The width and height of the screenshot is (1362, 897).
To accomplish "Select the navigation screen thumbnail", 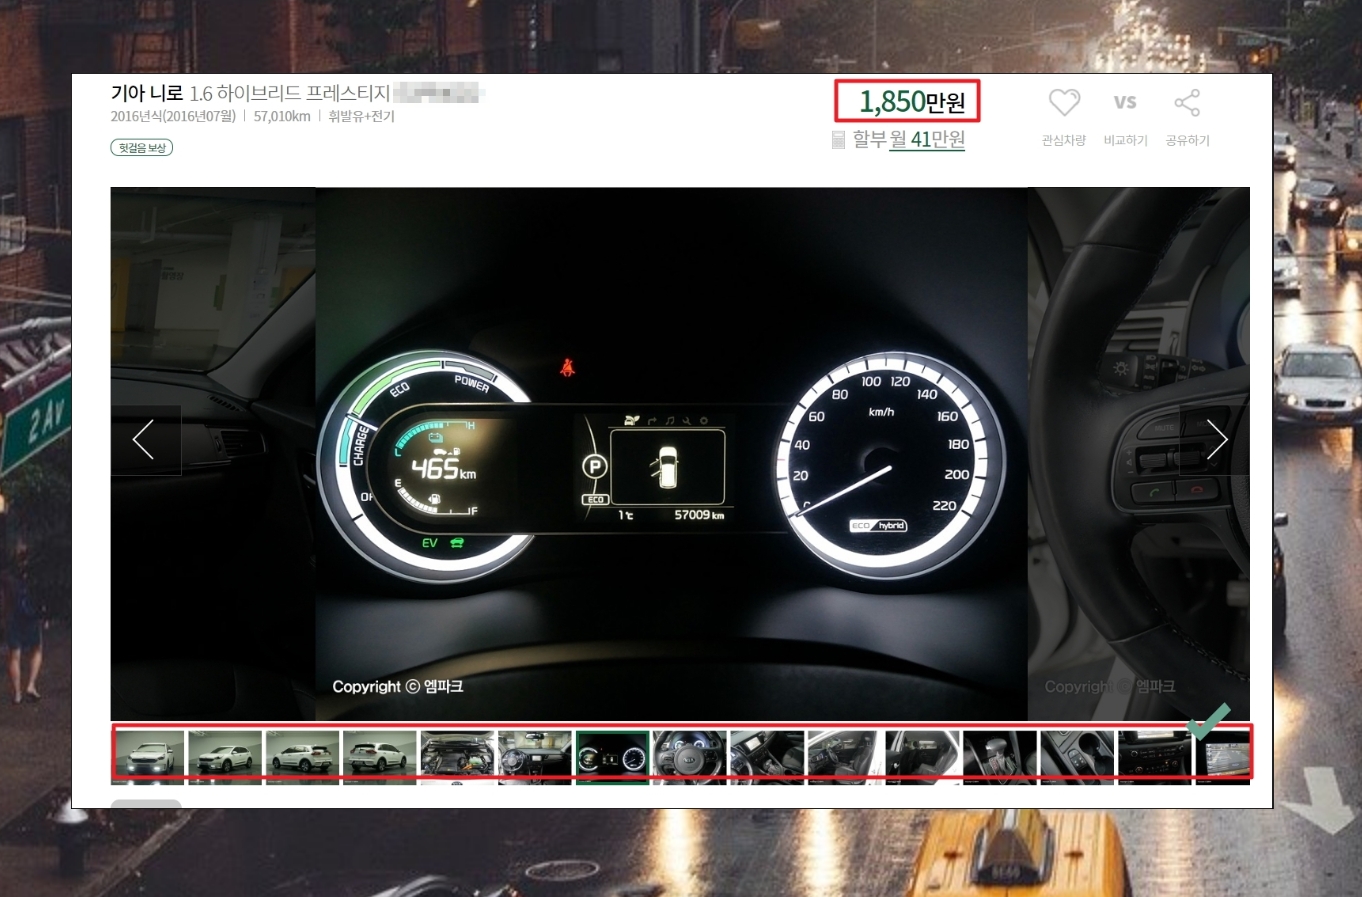I will click(x=1224, y=757).
